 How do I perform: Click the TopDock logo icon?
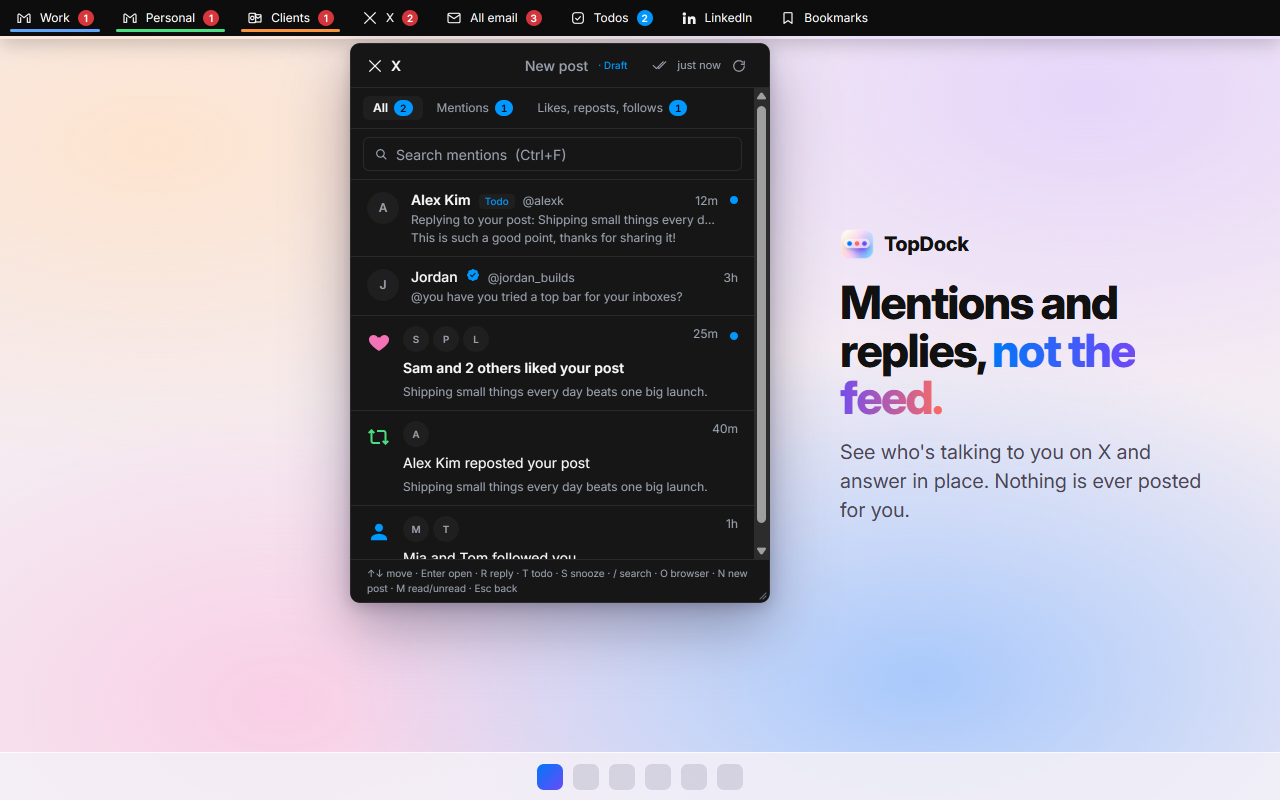(x=857, y=244)
